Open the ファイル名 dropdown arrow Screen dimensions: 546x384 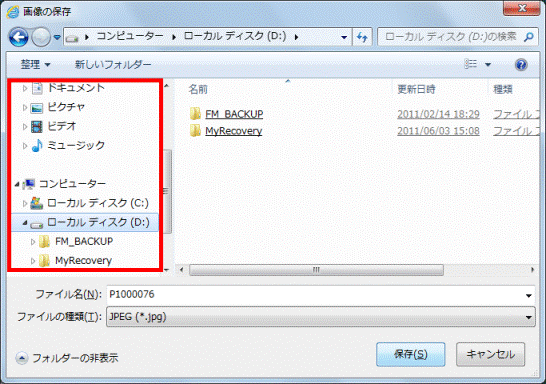pos(529,296)
